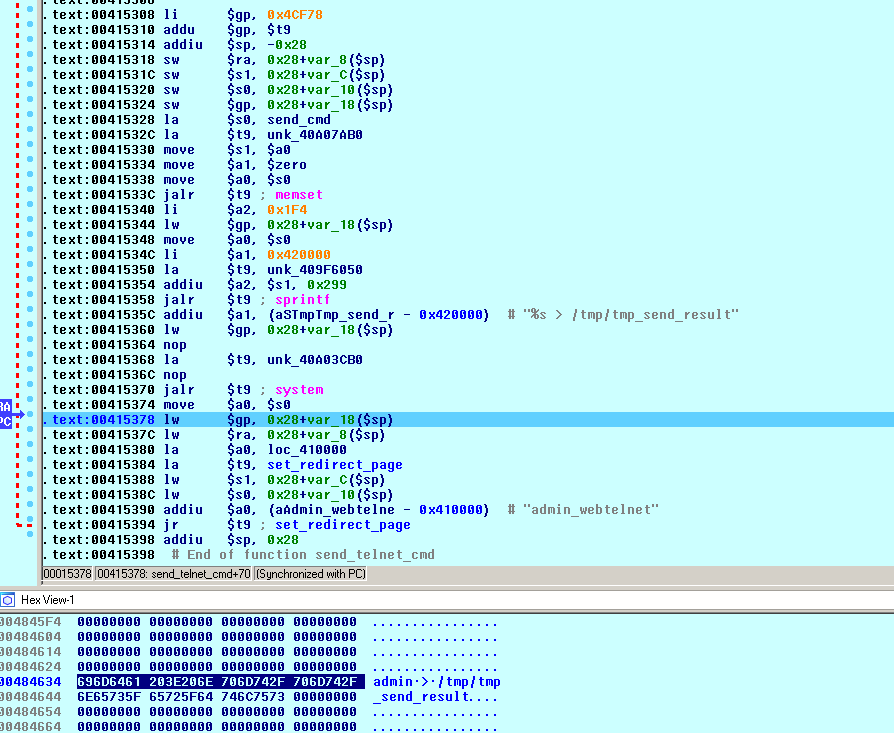Select hex word 6E65735F in row 00484644

(109, 697)
